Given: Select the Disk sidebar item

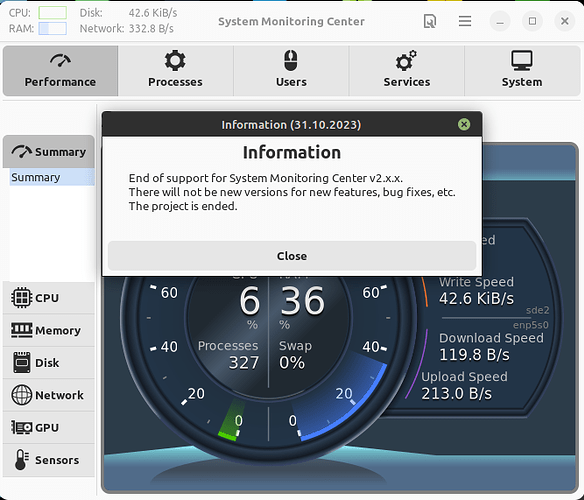Looking at the screenshot, I should pos(49,363).
